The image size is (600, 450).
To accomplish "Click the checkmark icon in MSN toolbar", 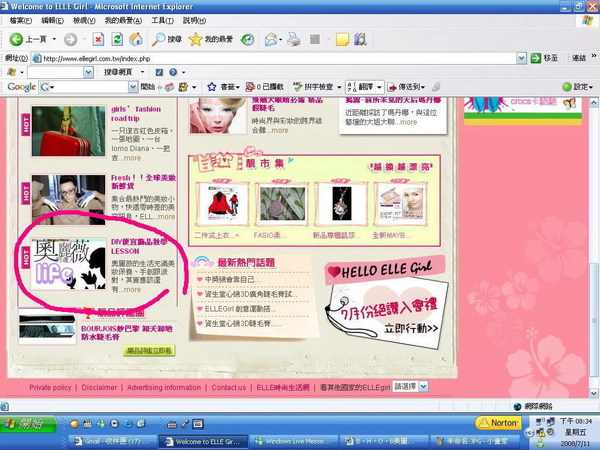I will point(159,72).
